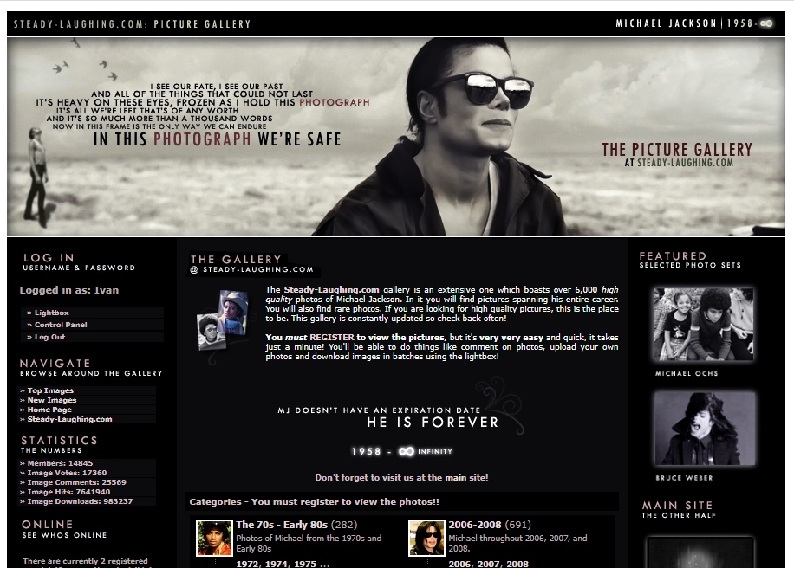Click the Log Out link

[x=50, y=337]
